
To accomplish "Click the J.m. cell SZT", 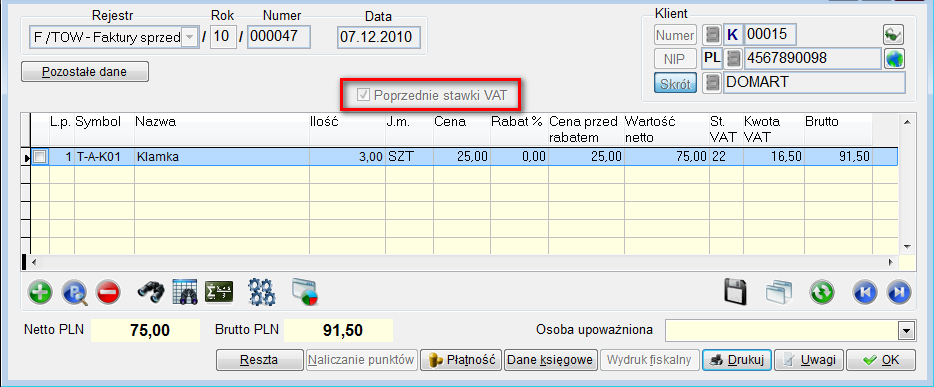I will [x=409, y=157].
